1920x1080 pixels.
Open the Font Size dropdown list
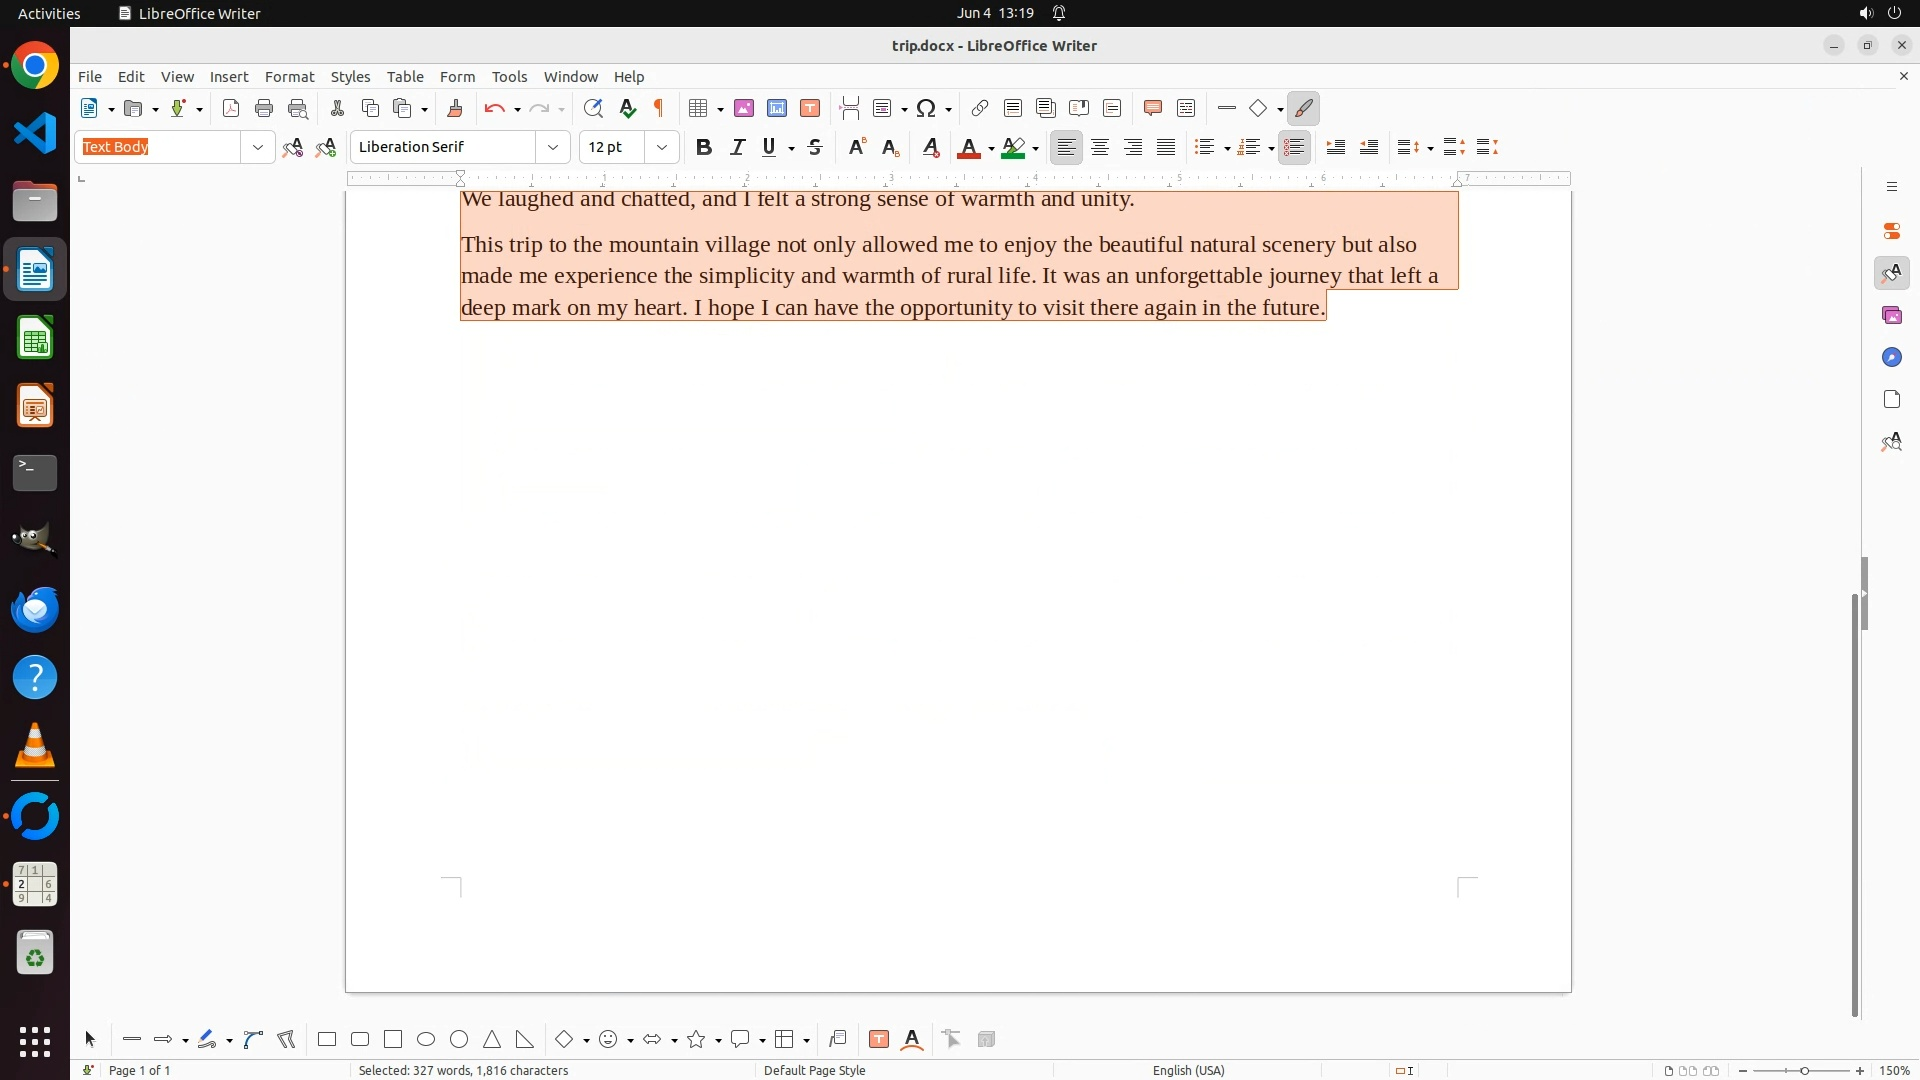coord(661,147)
